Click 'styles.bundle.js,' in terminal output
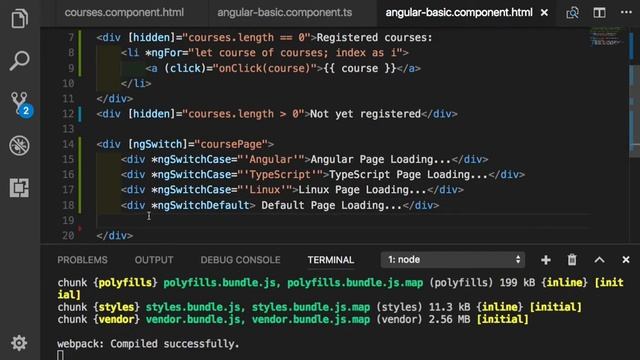Screen dimensions: 640x360 pos(196,307)
